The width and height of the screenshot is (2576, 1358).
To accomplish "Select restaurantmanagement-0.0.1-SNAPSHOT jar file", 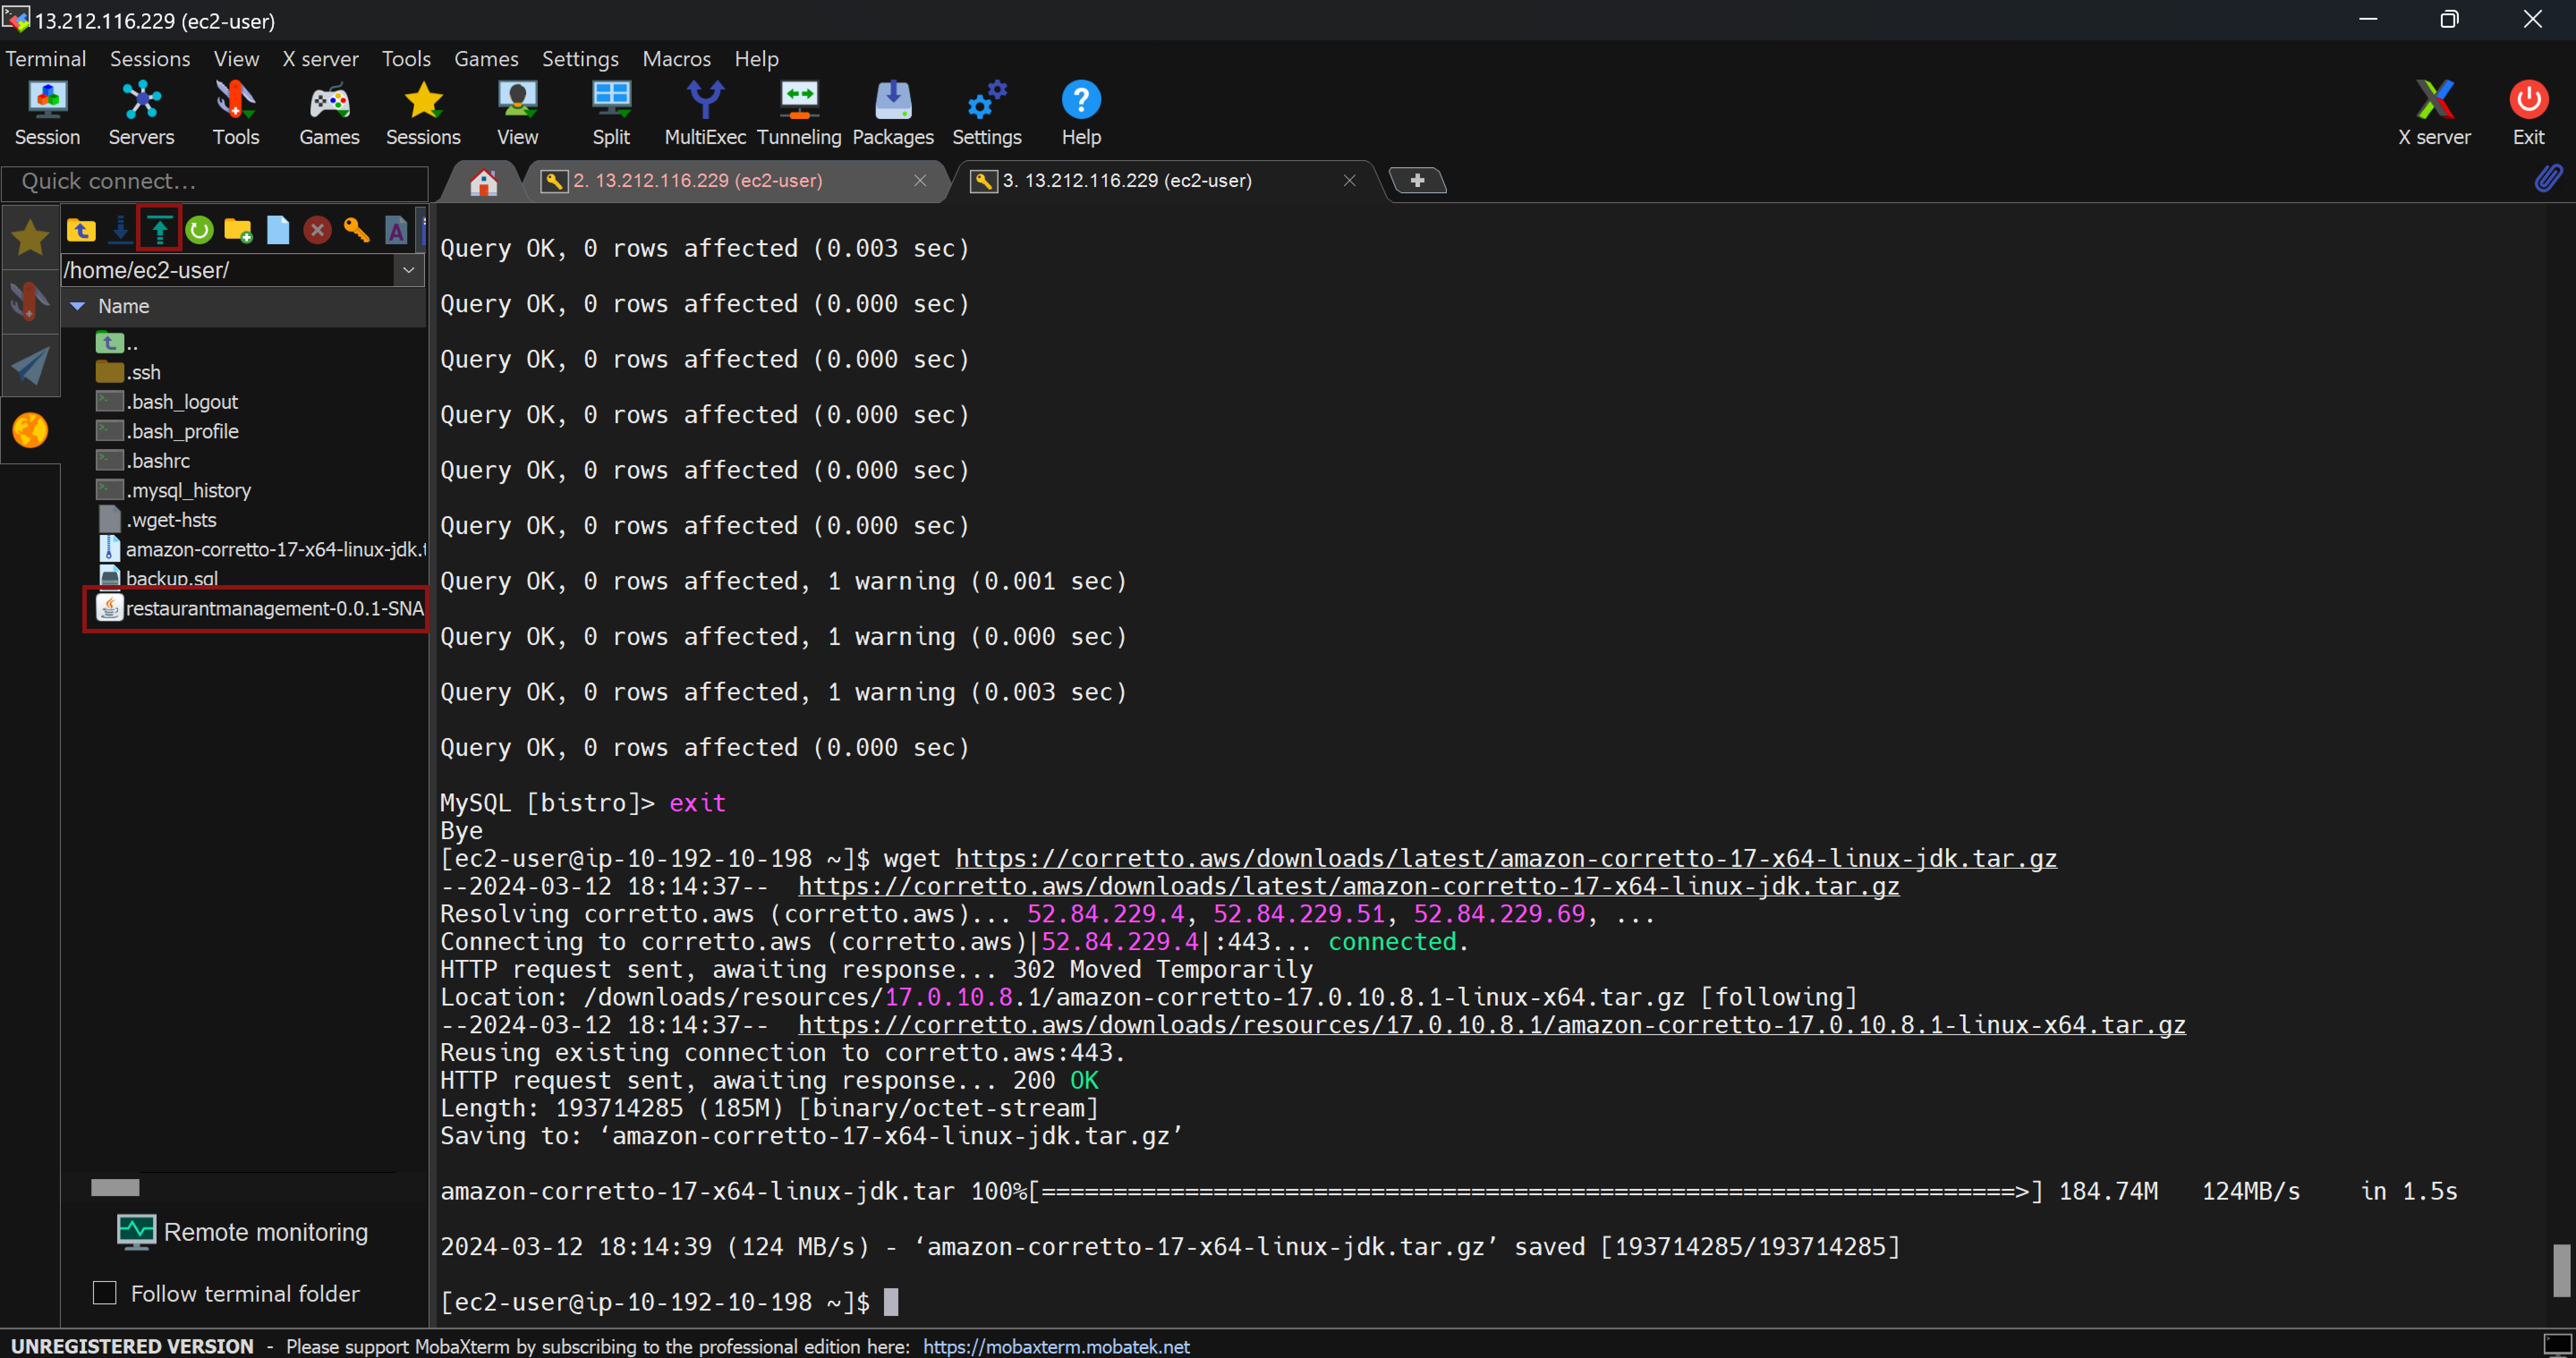I will (x=260, y=608).
